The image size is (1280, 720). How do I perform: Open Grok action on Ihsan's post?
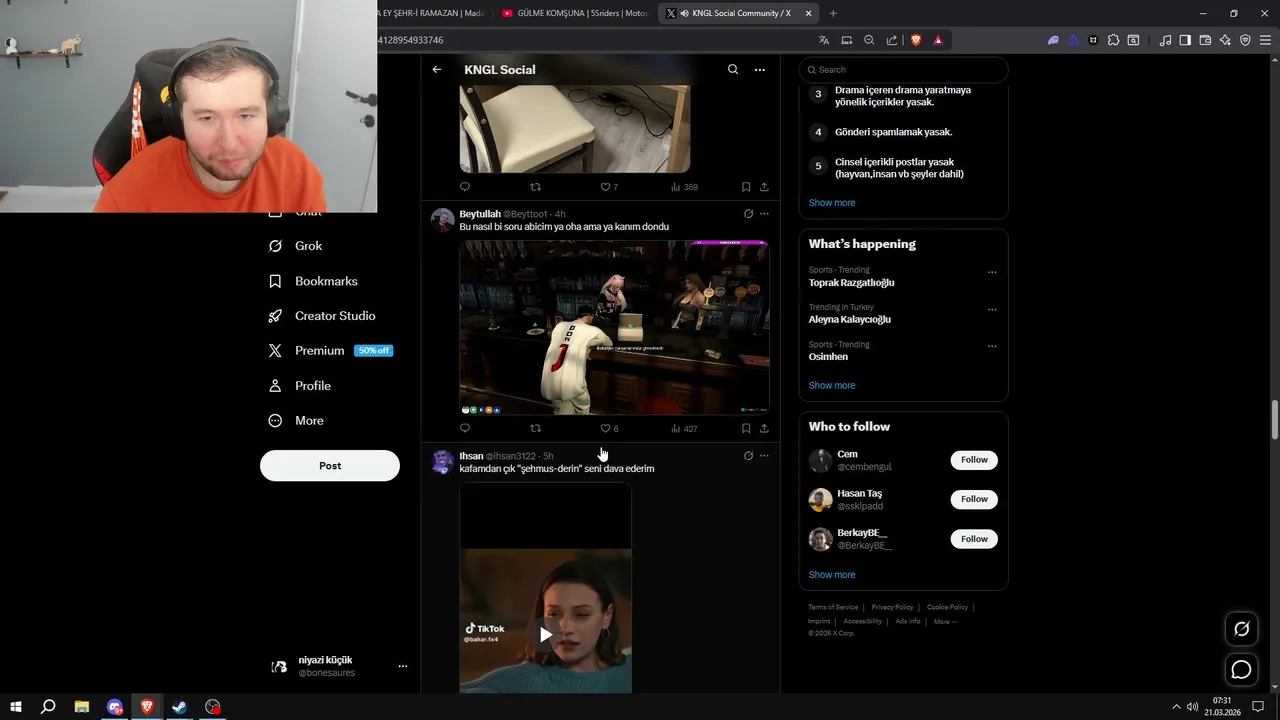click(748, 456)
